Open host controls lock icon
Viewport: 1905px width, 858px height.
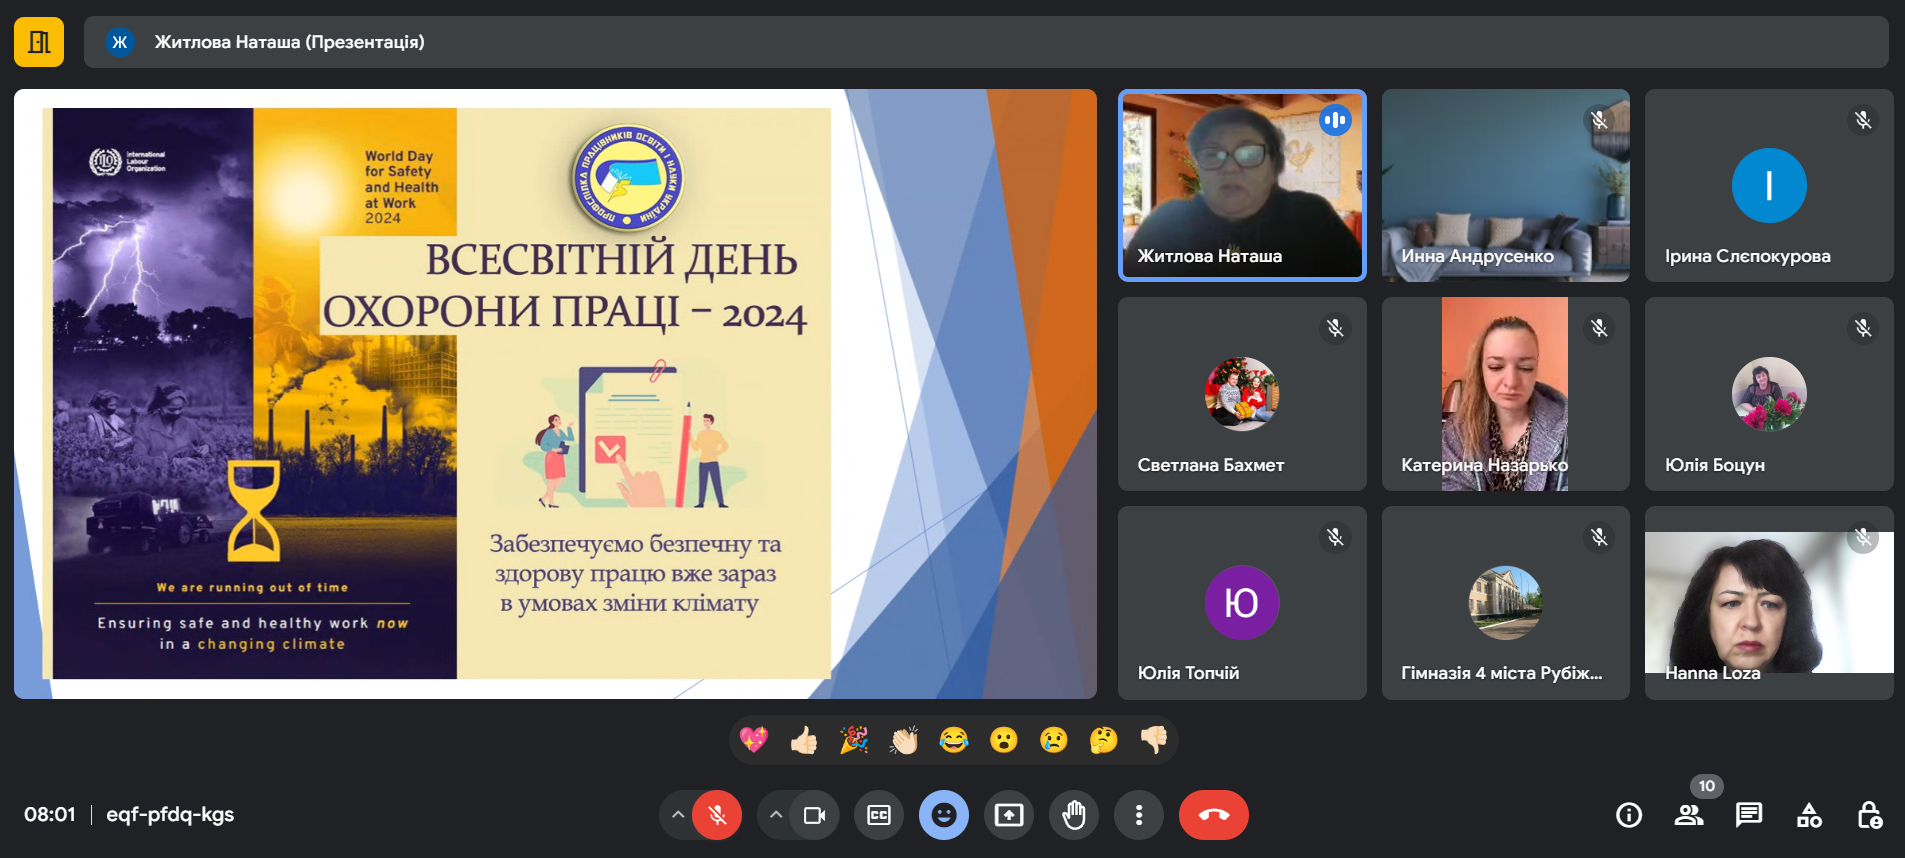tap(1869, 815)
